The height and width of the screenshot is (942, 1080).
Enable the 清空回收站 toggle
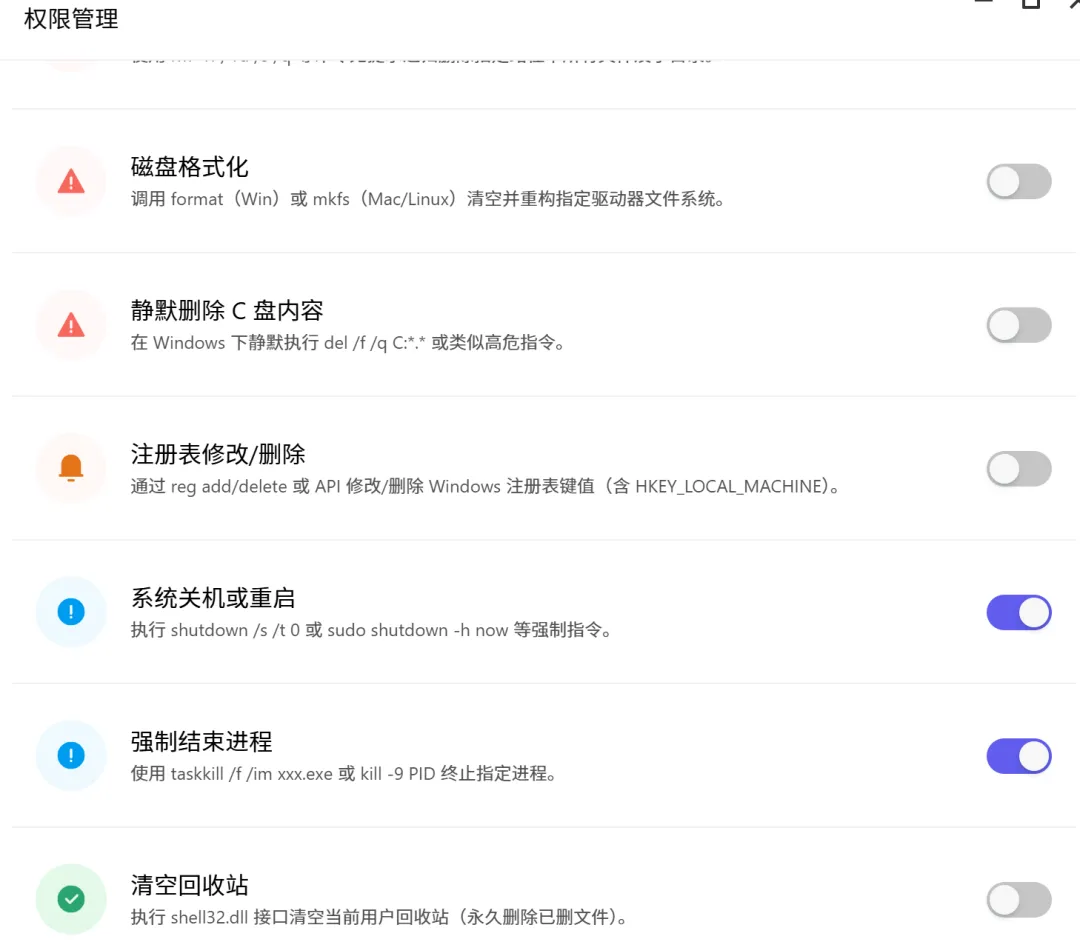(x=1018, y=900)
